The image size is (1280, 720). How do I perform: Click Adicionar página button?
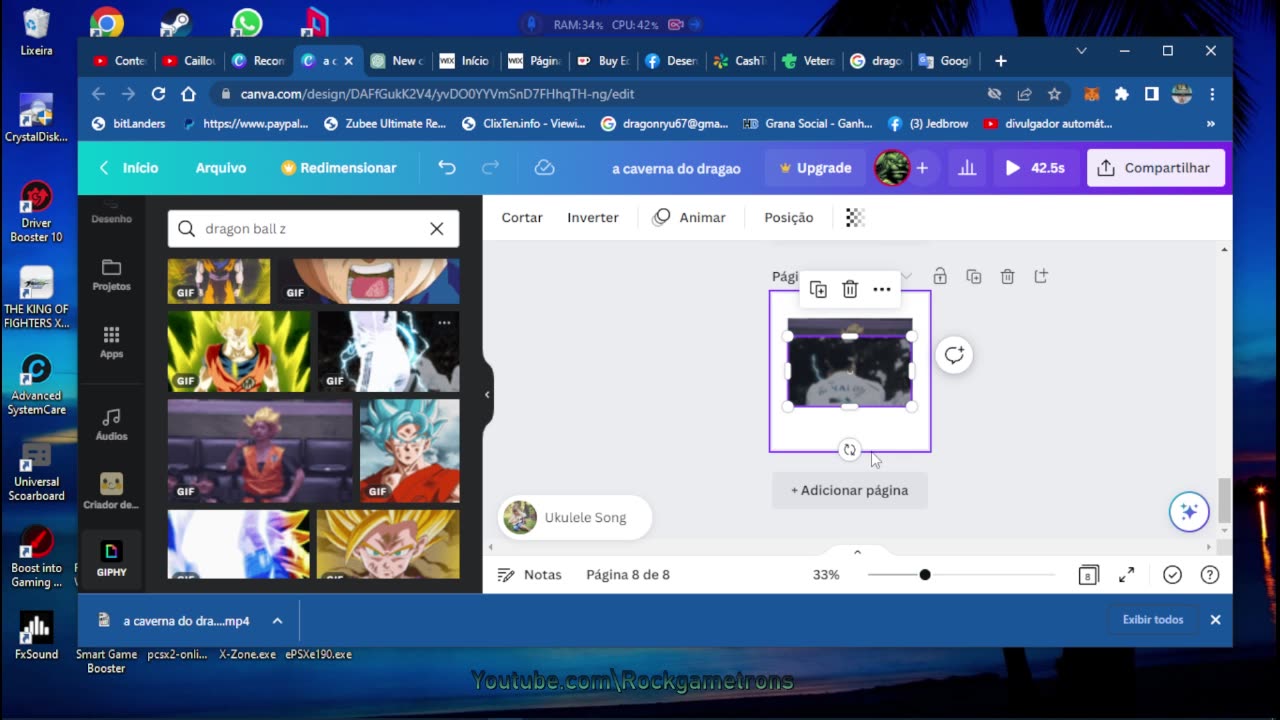[x=850, y=490]
